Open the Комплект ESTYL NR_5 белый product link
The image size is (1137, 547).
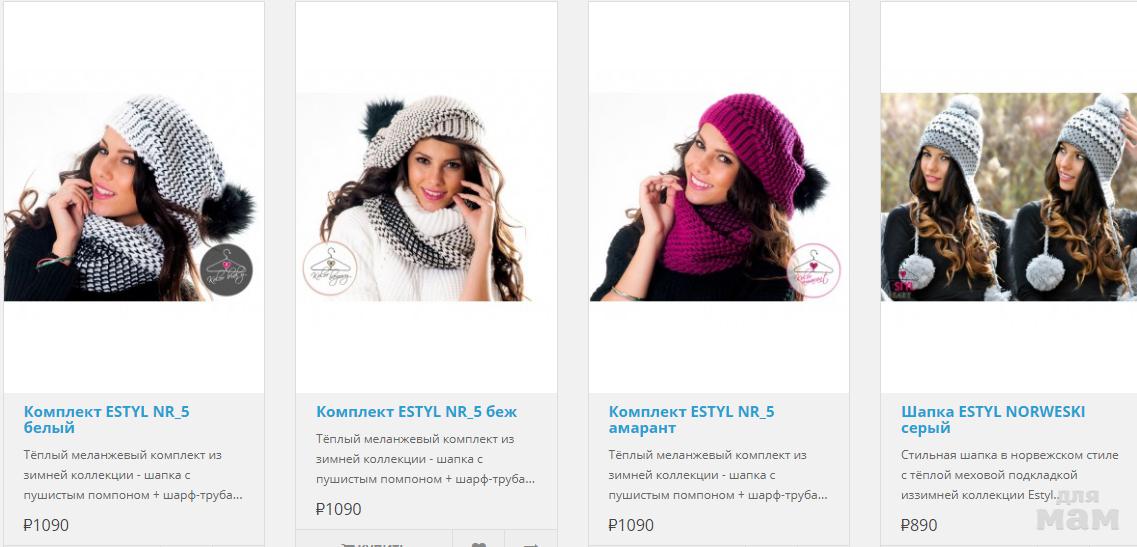pyautogui.click(x=107, y=420)
